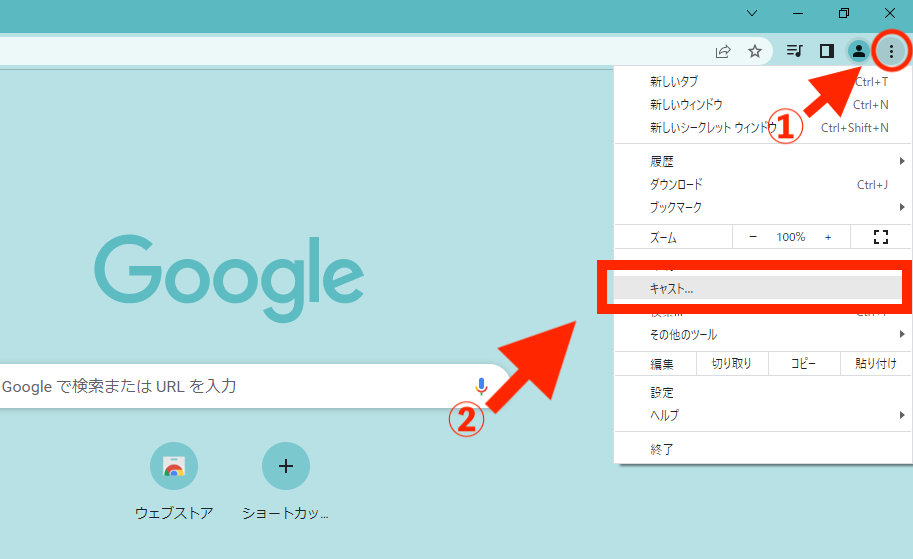The image size is (913, 559).
Task: Open the Web Store shortcut tile
Action: point(174,480)
